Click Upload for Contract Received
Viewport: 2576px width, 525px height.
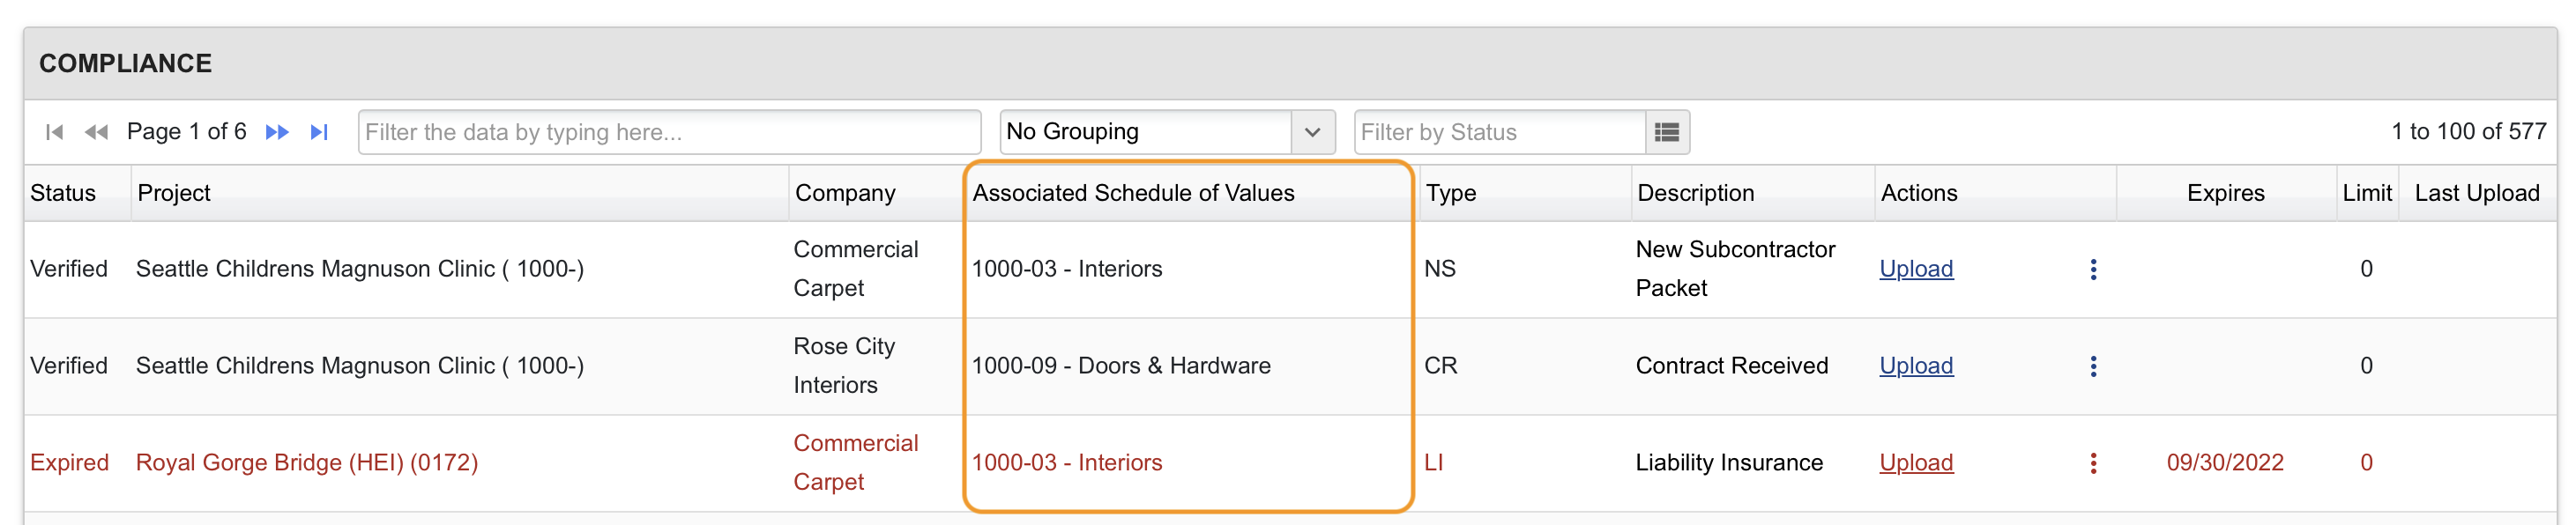click(x=1916, y=366)
